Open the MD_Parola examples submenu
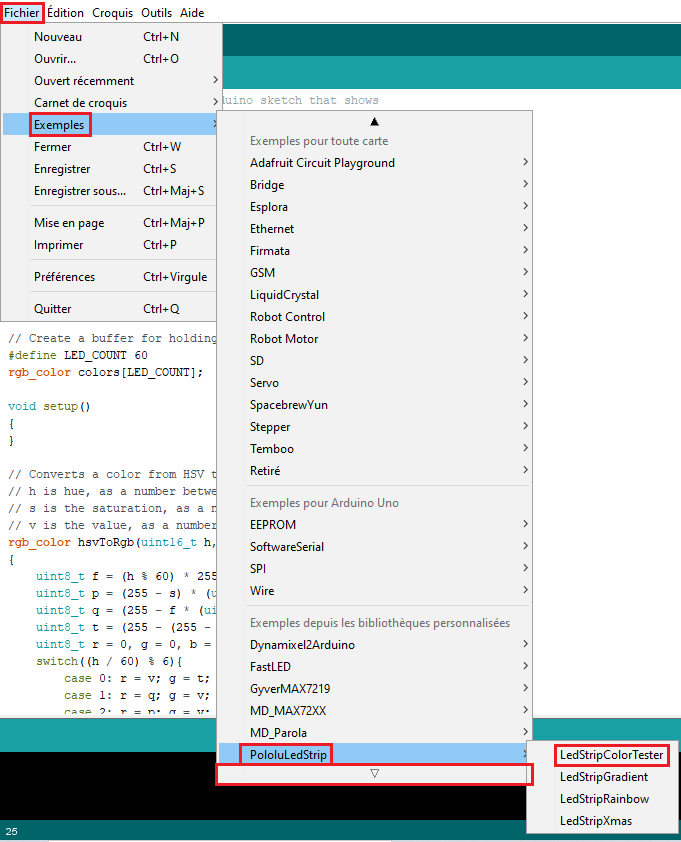This screenshot has width=681, height=842. (x=374, y=733)
